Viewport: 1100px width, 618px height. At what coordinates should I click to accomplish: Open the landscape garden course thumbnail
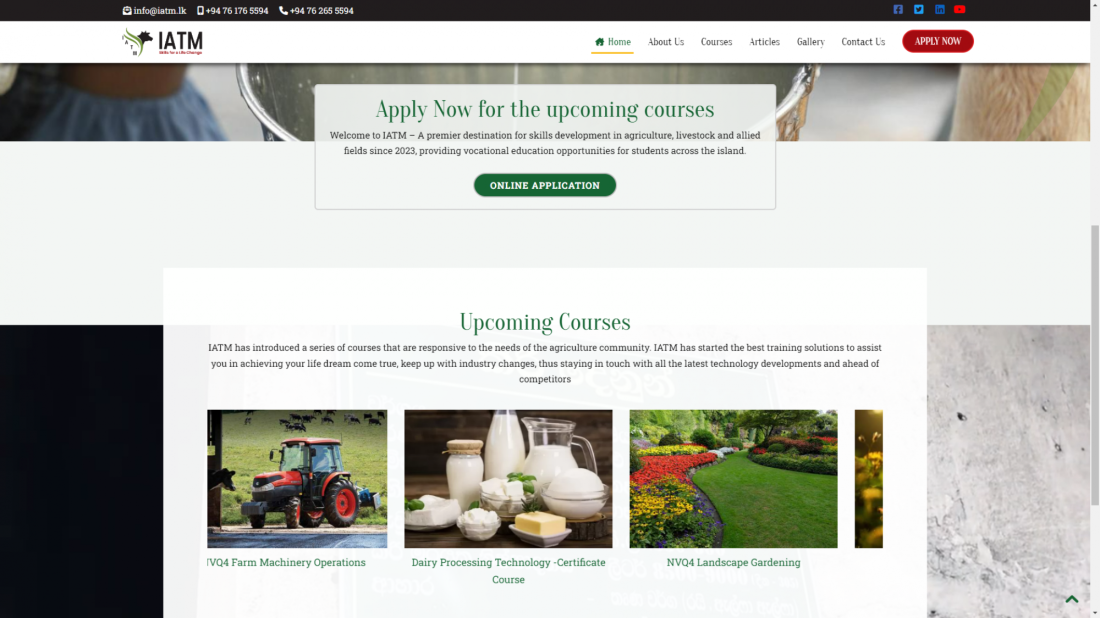coord(733,479)
